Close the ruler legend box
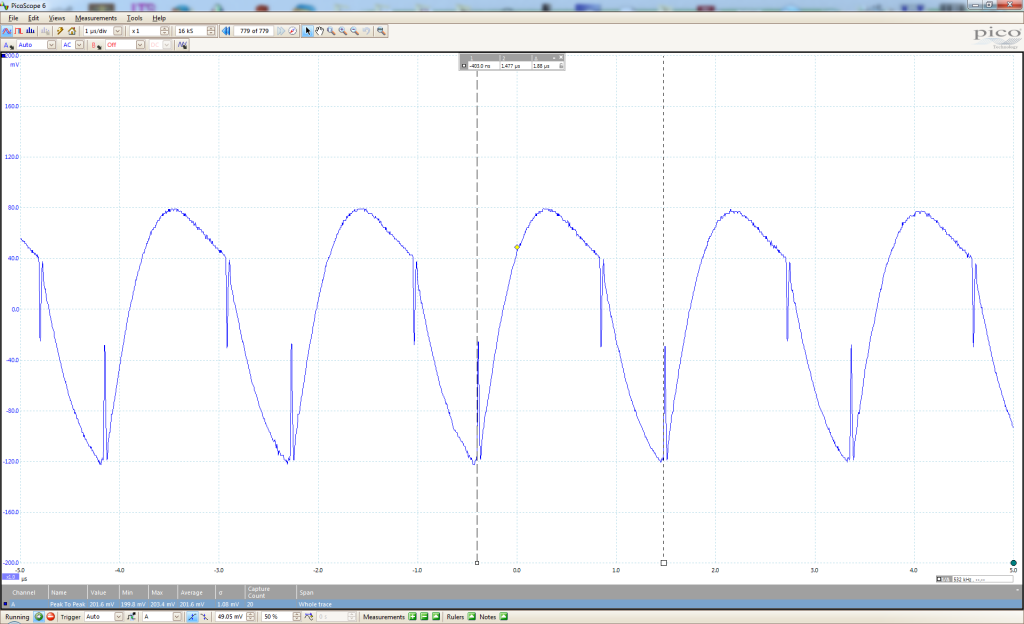Screen dimensions: 1024x624 coord(560,57)
